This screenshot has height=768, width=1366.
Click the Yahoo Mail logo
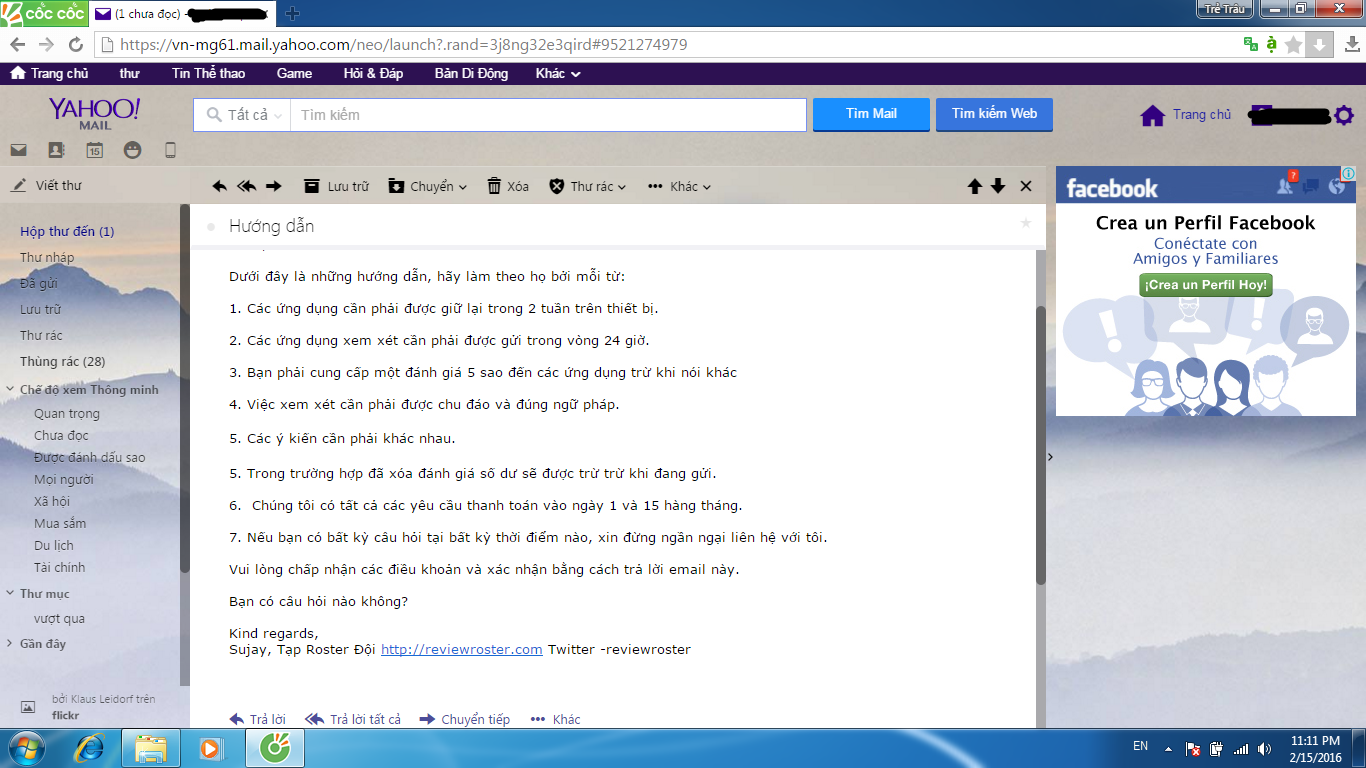tap(95, 113)
